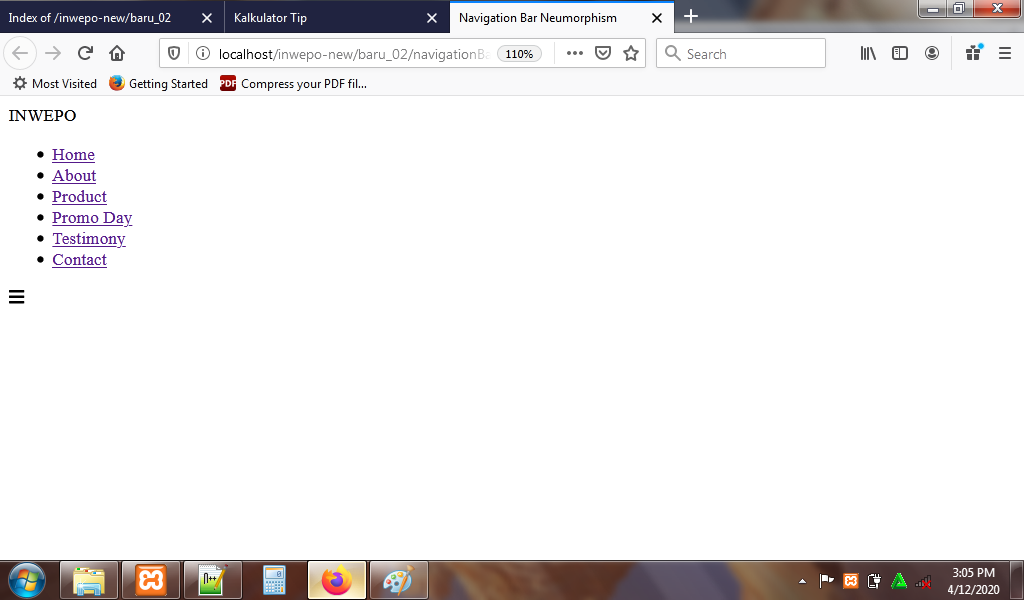This screenshot has width=1024, height=600.
Task: Follow the Home link
Action: [x=73, y=155]
